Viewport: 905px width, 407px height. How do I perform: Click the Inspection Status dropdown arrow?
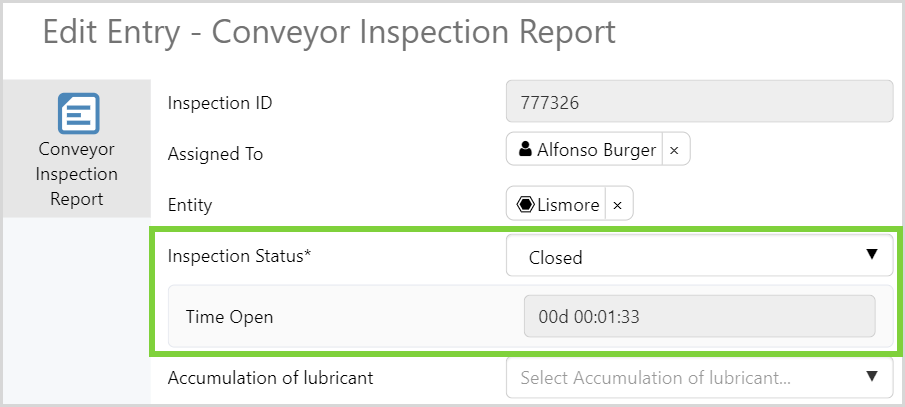click(x=871, y=255)
